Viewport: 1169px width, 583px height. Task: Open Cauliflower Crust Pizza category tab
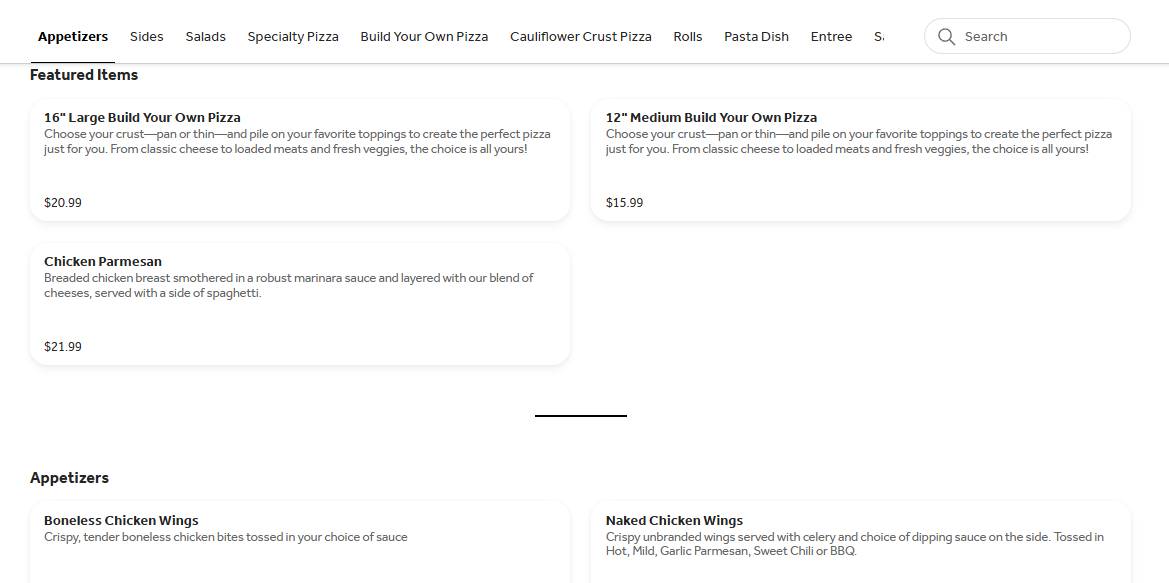[581, 37]
